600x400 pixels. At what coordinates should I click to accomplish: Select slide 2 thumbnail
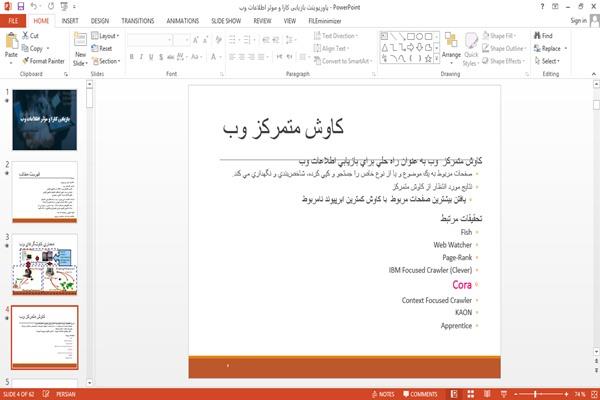point(44,192)
